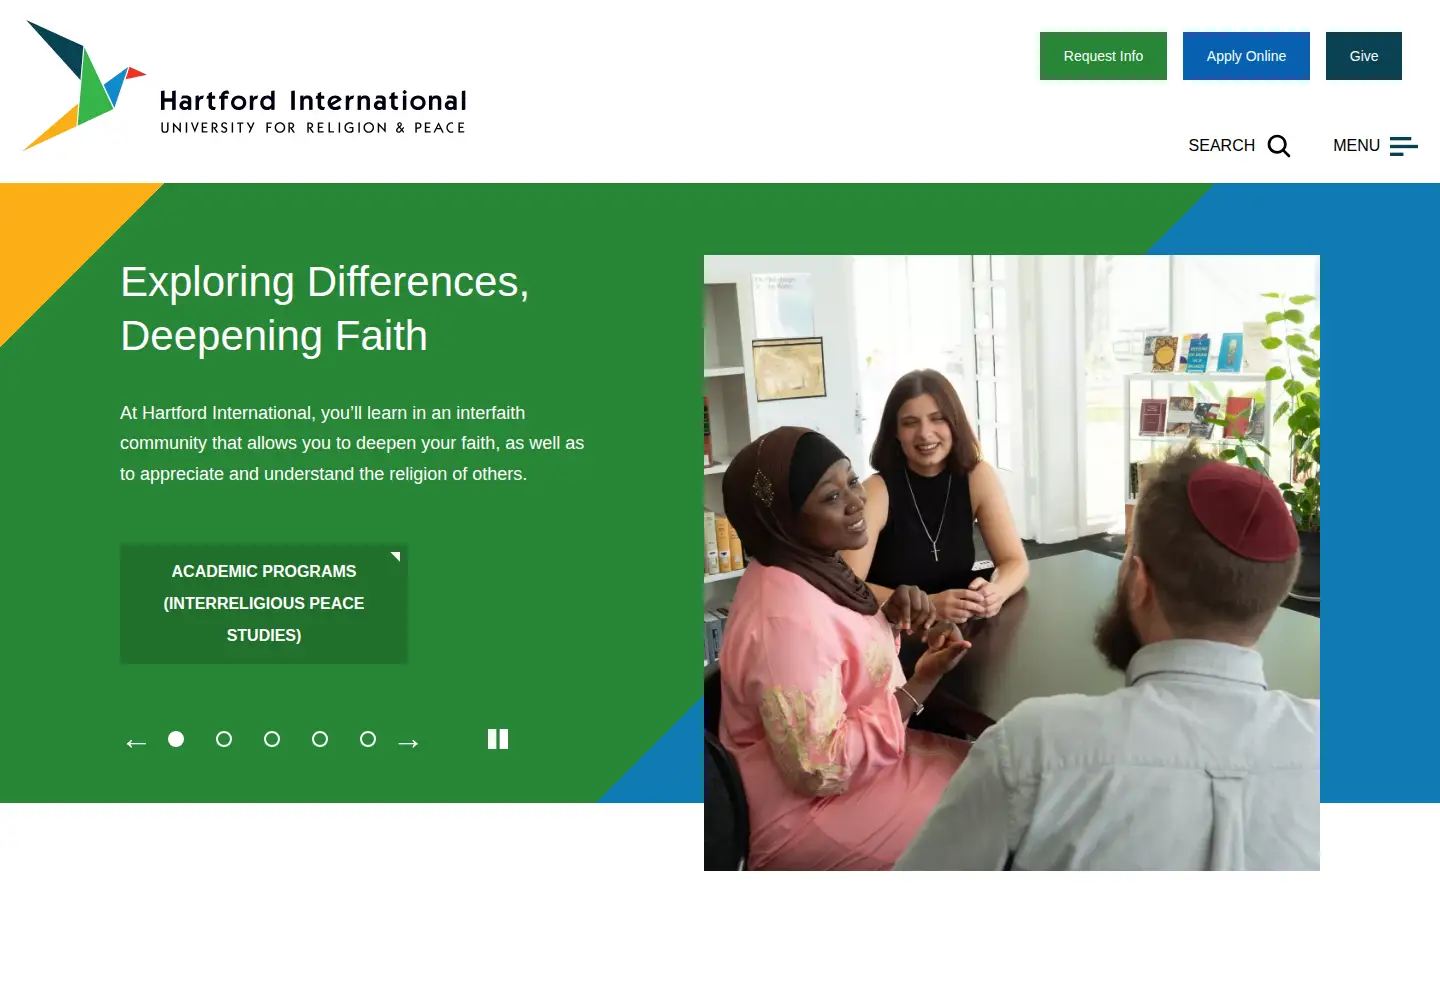1440x1000 pixels.
Task: Select the first carousel slide dot
Action: 176,739
